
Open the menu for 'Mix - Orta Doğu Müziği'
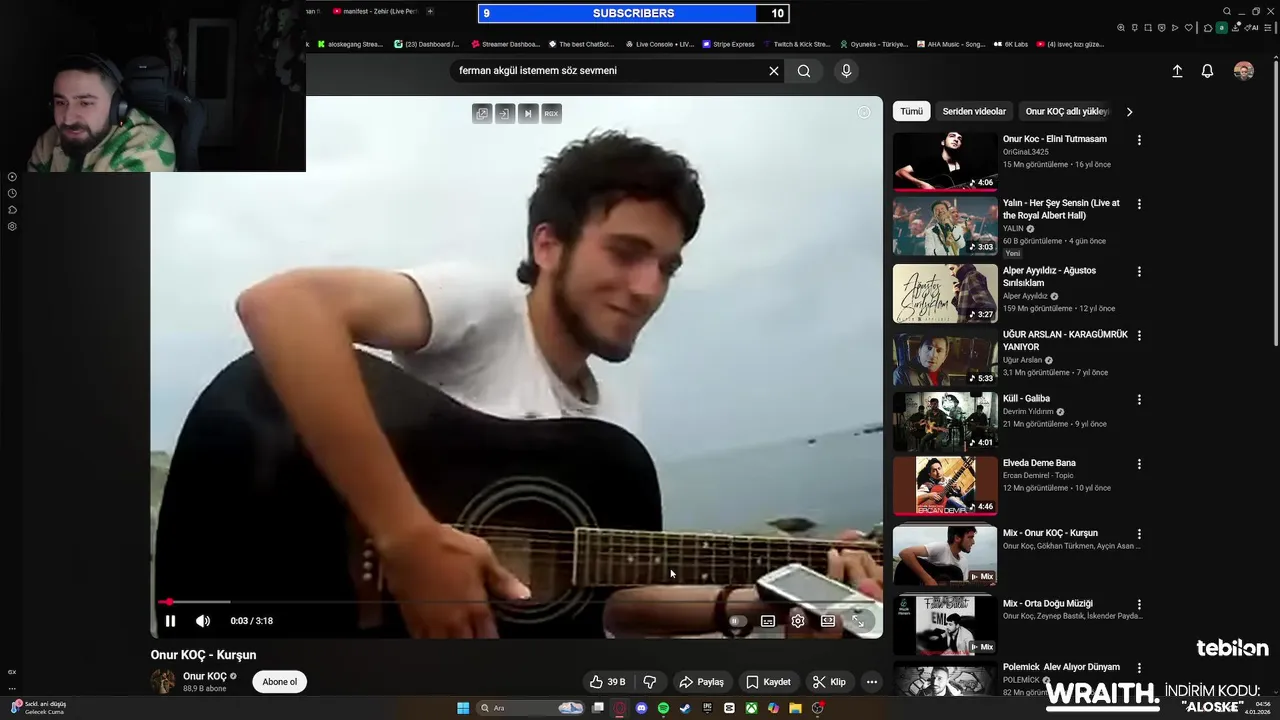[1138, 604]
